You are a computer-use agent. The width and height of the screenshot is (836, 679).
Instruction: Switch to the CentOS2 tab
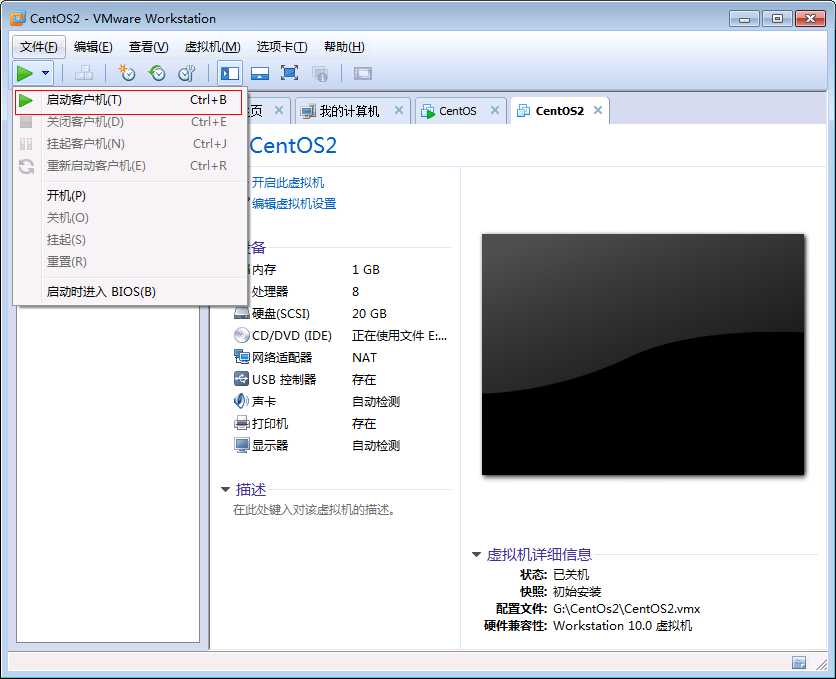[x=560, y=111]
